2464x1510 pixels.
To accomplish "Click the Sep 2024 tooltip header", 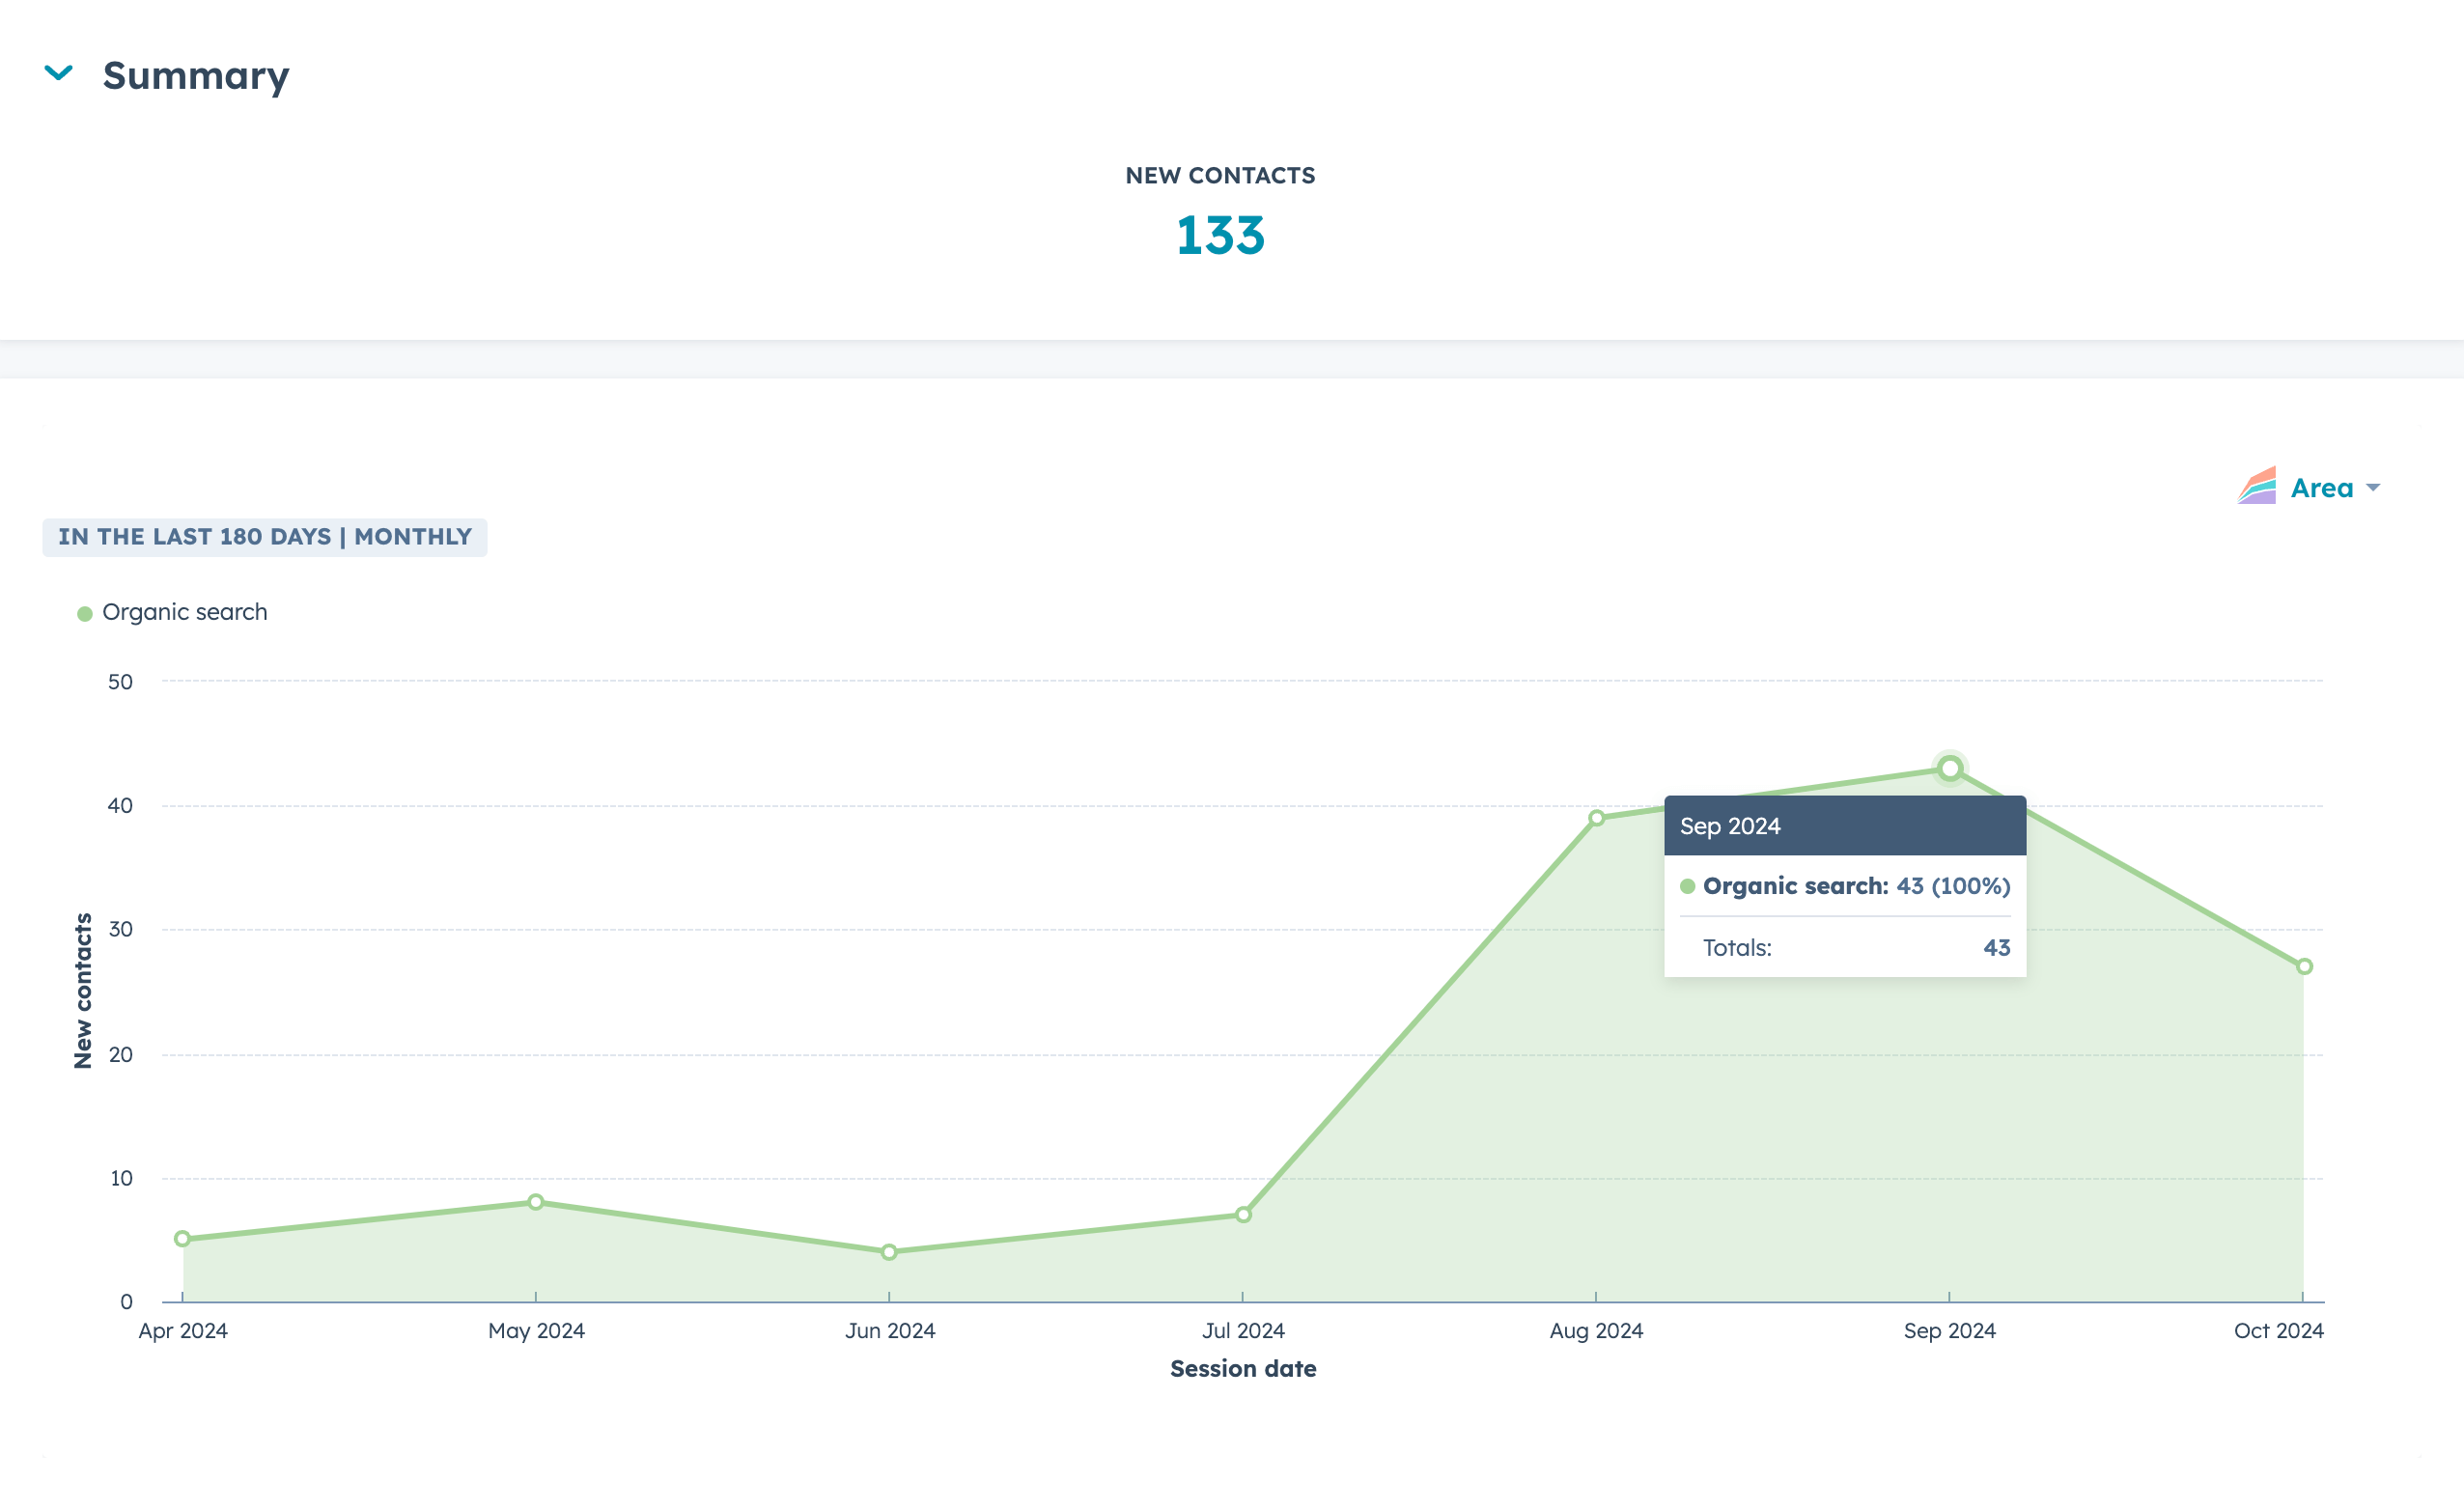I will tap(1844, 826).
